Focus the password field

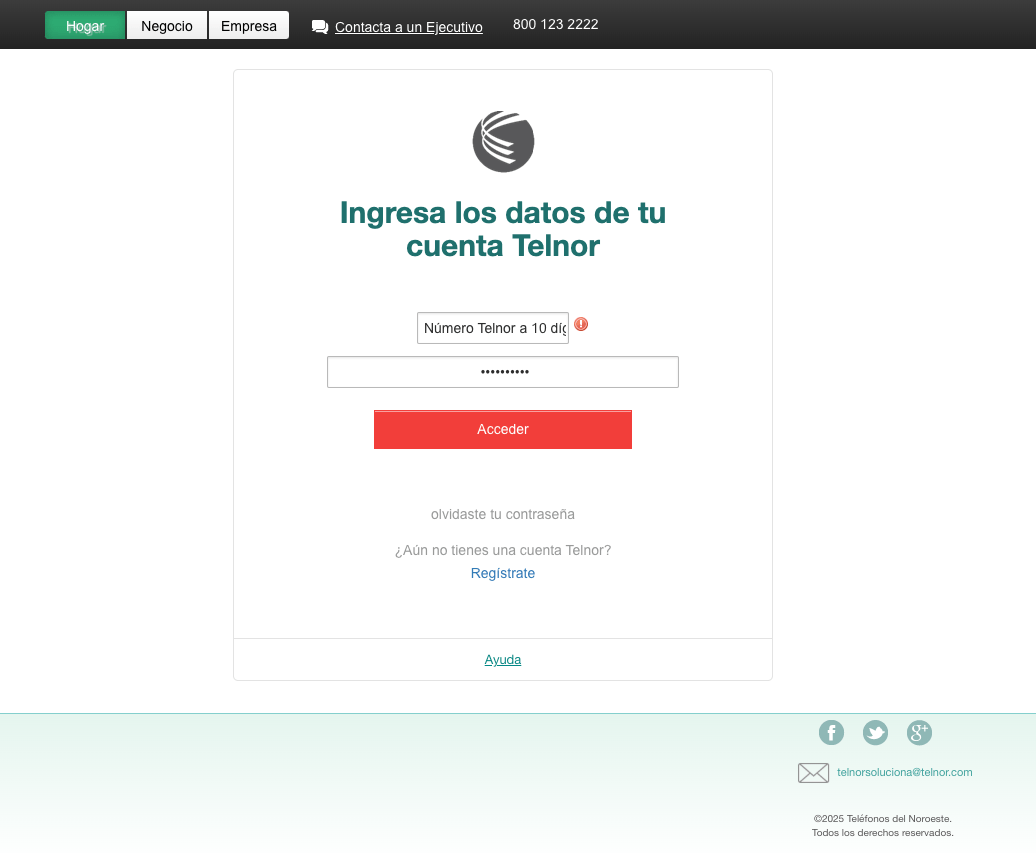tap(502, 372)
